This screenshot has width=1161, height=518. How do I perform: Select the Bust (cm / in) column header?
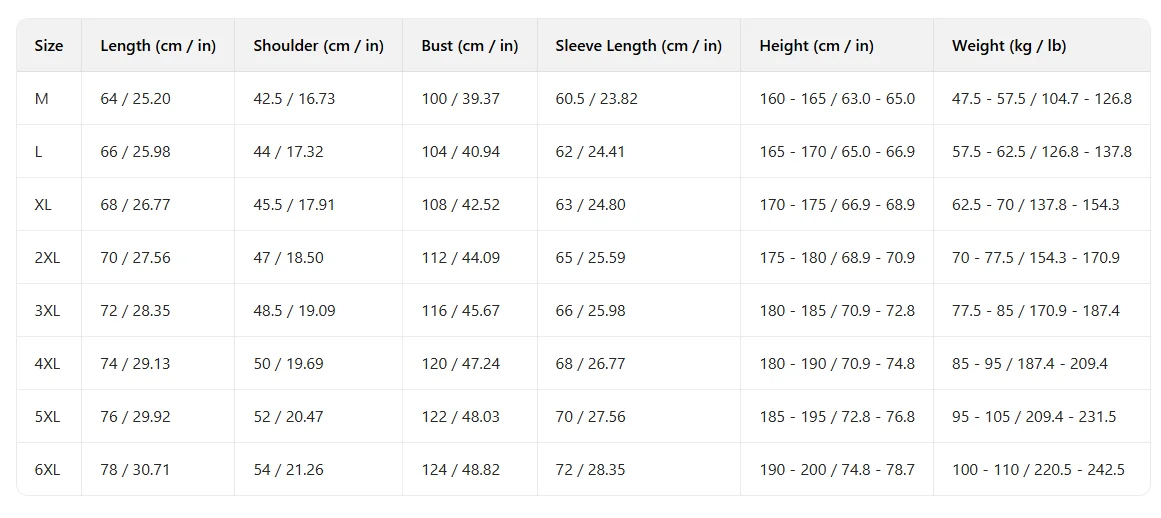pos(470,46)
